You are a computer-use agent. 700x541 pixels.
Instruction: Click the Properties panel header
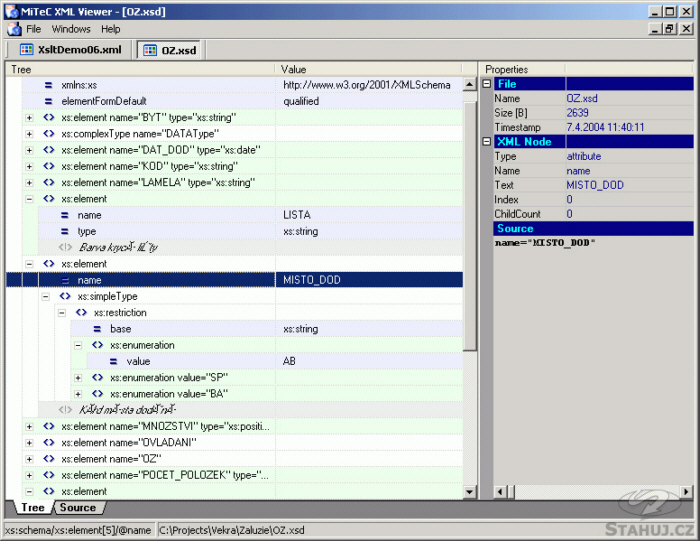[x=524, y=69]
